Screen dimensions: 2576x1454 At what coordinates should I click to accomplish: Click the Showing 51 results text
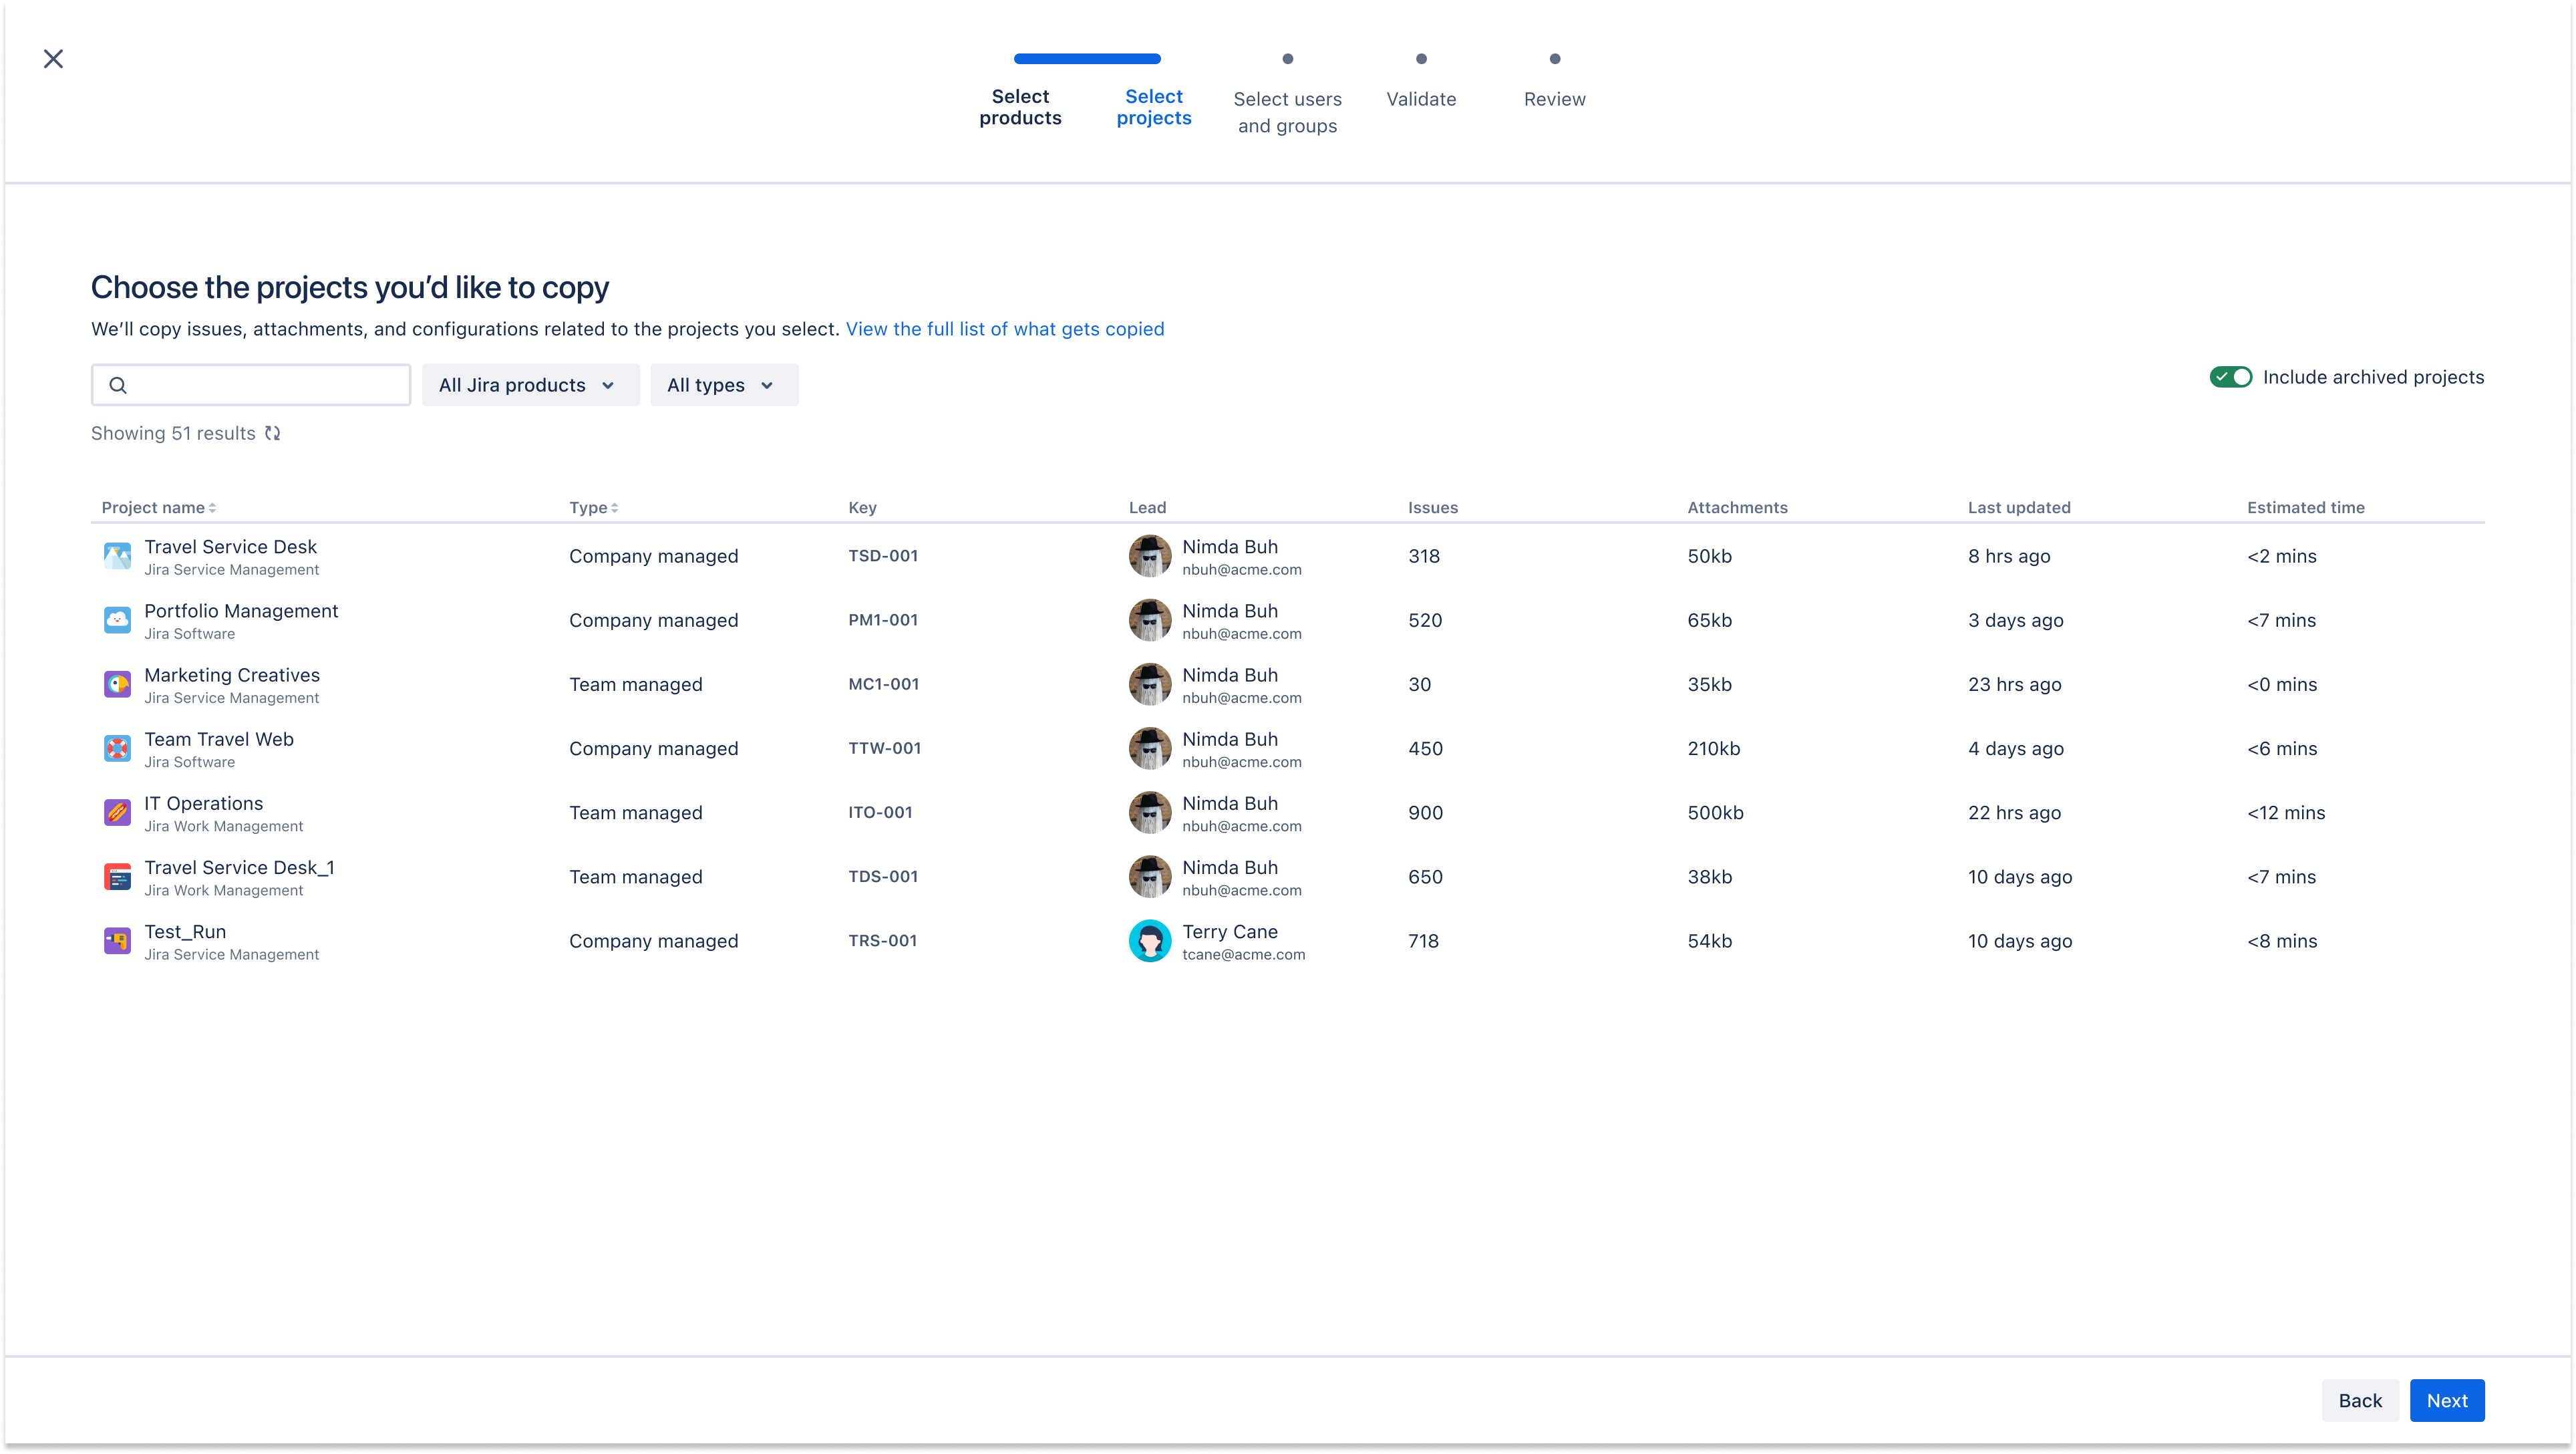(173, 433)
